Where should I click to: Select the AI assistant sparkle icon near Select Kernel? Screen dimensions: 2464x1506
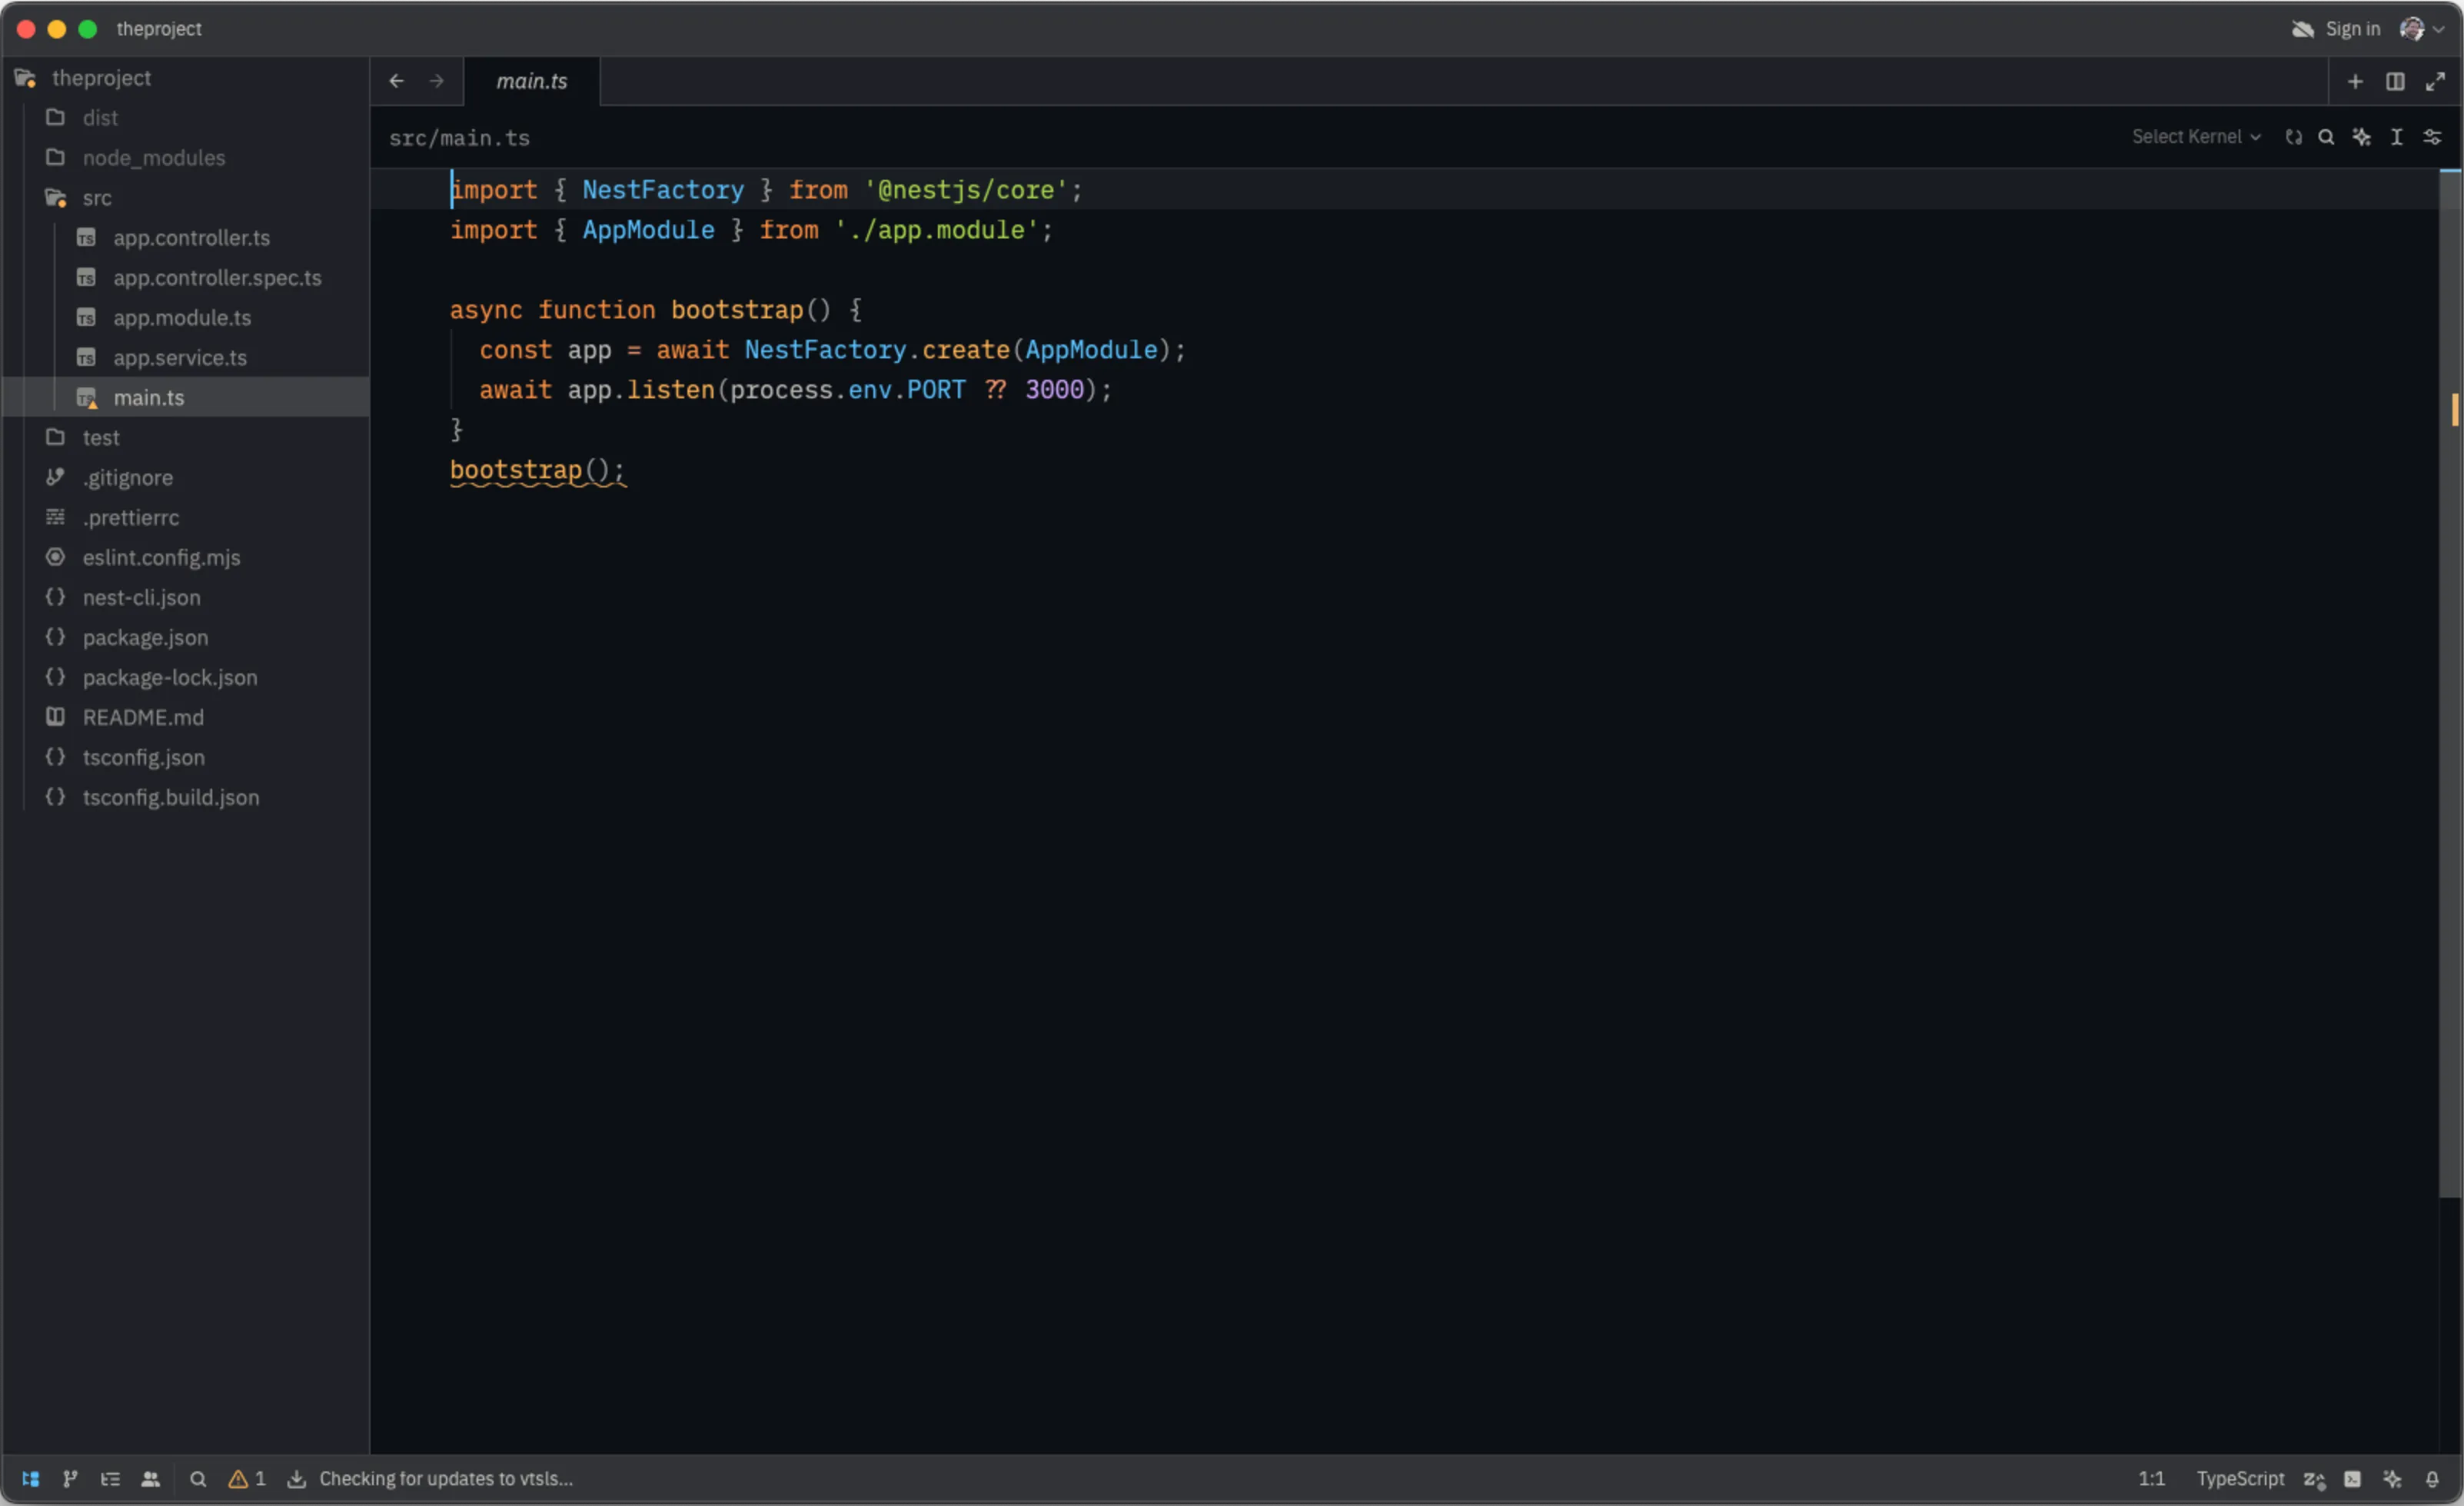click(x=2362, y=137)
